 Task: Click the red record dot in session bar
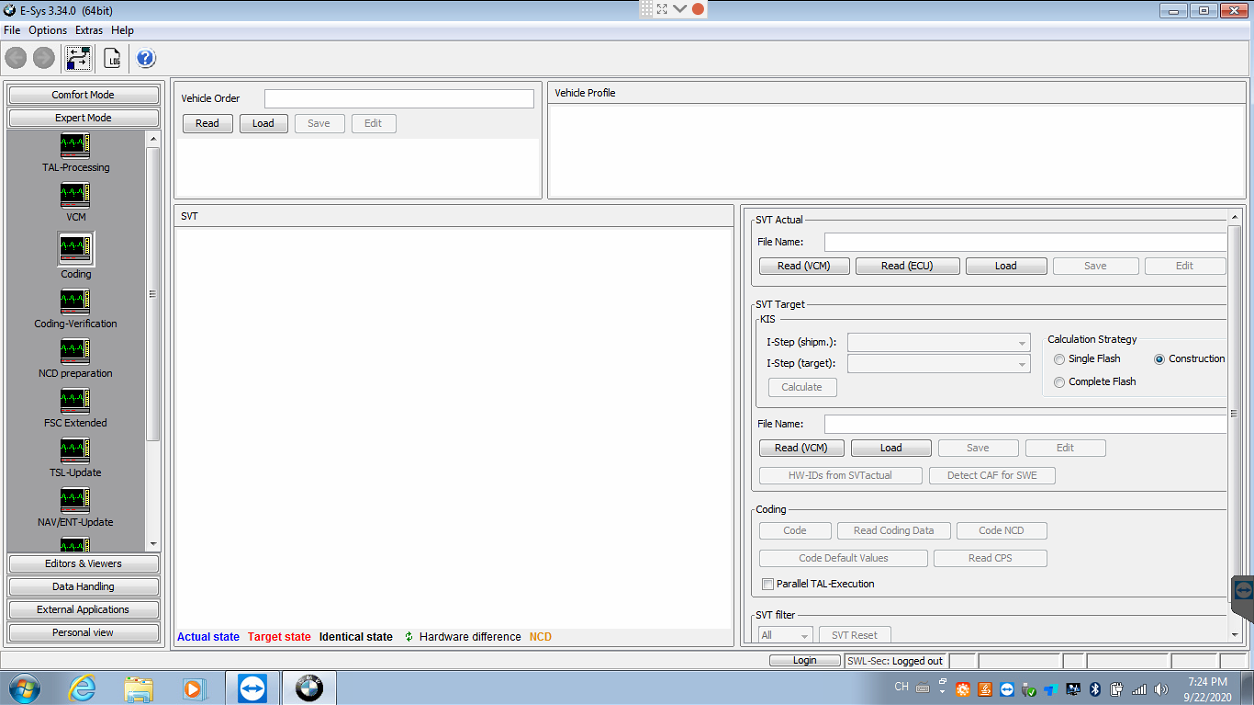(x=698, y=9)
